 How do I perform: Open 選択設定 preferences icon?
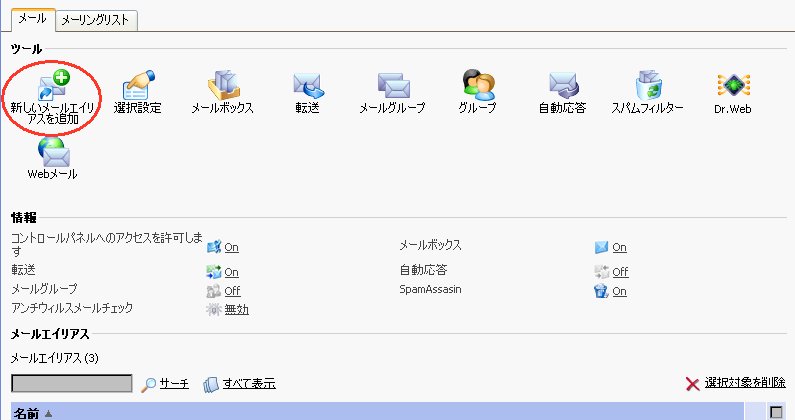[137, 86]
